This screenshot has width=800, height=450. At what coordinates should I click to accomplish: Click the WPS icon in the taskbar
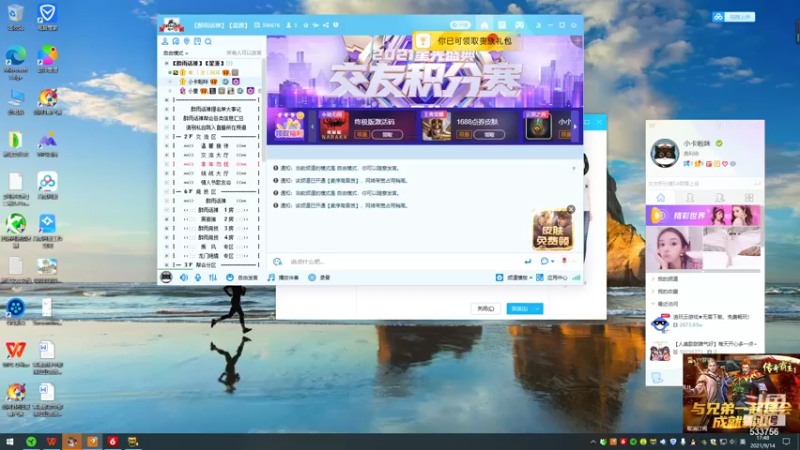51,441
